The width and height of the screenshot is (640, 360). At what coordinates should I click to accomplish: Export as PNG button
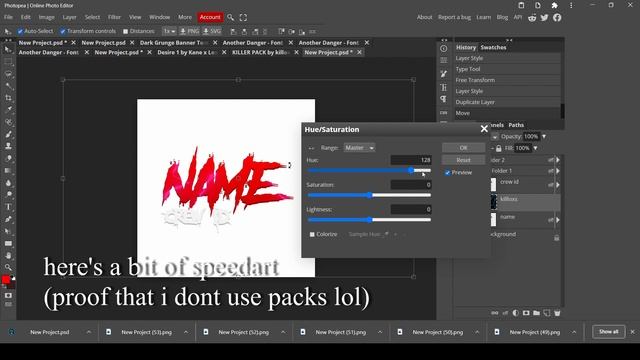pyautogui.click(x=190, y=31)
